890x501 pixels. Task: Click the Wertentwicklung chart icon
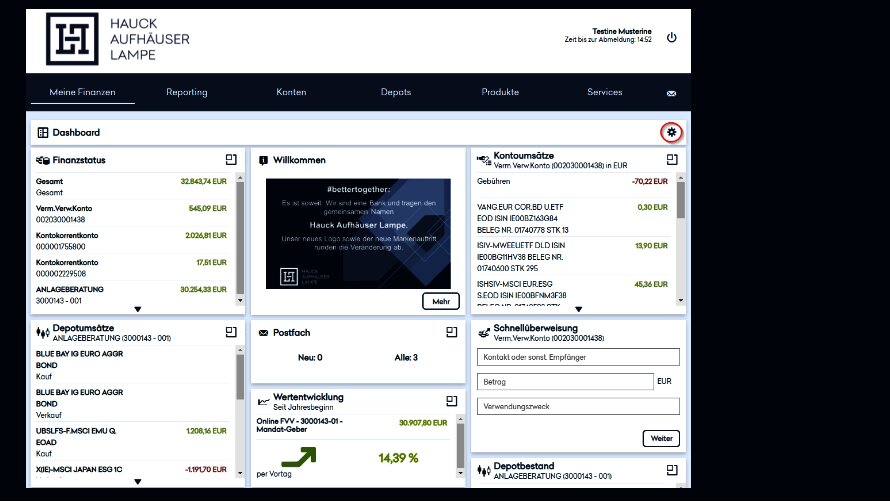pos(263,402)
